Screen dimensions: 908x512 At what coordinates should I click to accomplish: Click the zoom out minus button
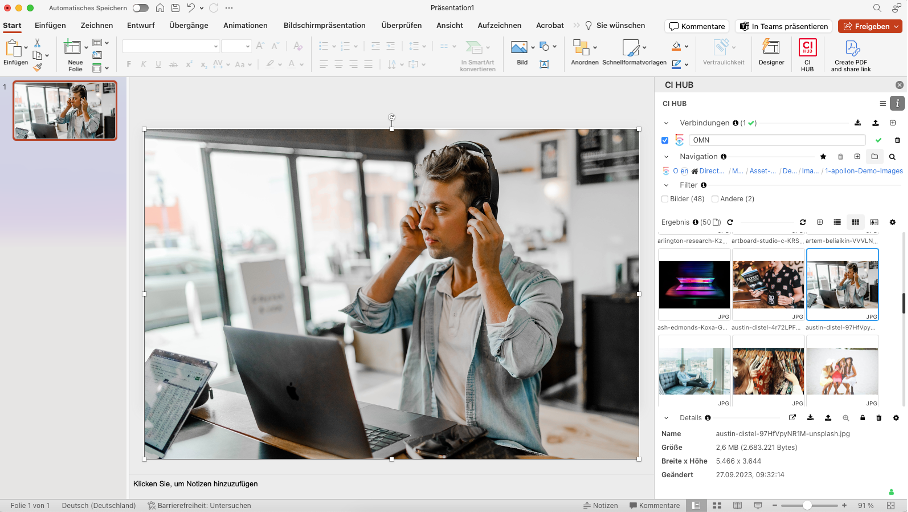(x=775, y=506)
